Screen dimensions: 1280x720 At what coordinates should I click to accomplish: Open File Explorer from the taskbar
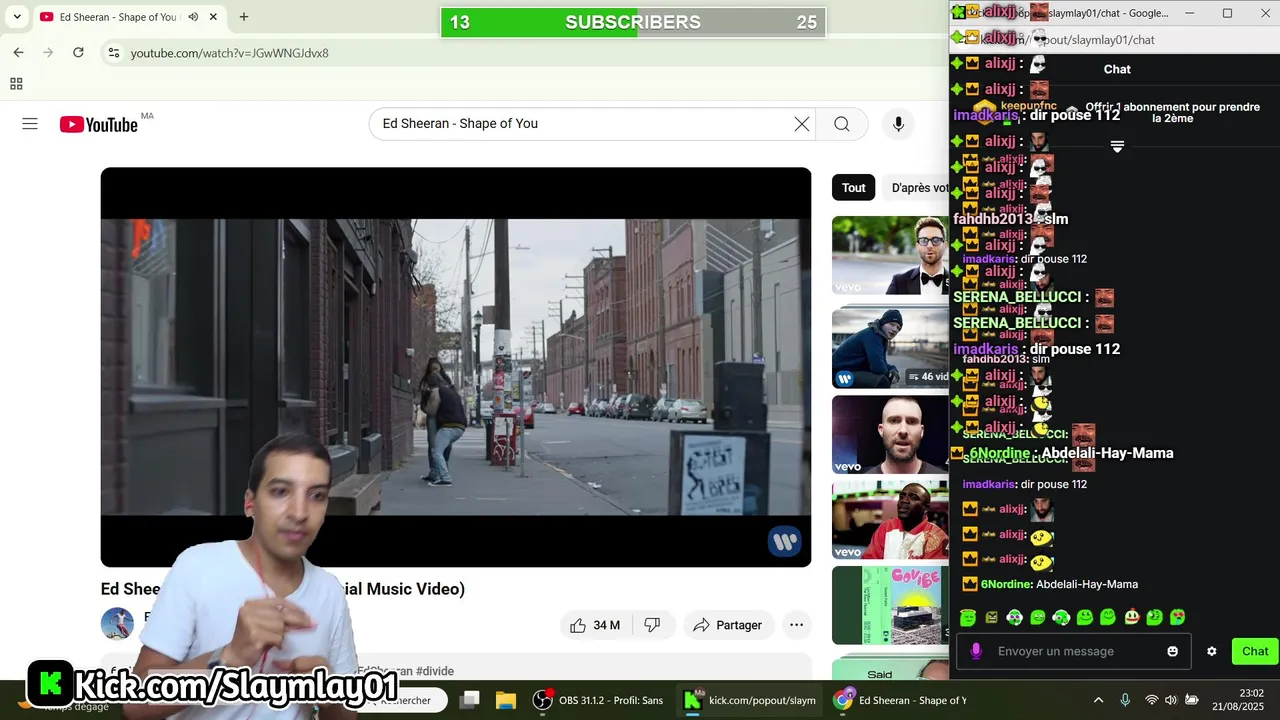(x=506, y=700)
